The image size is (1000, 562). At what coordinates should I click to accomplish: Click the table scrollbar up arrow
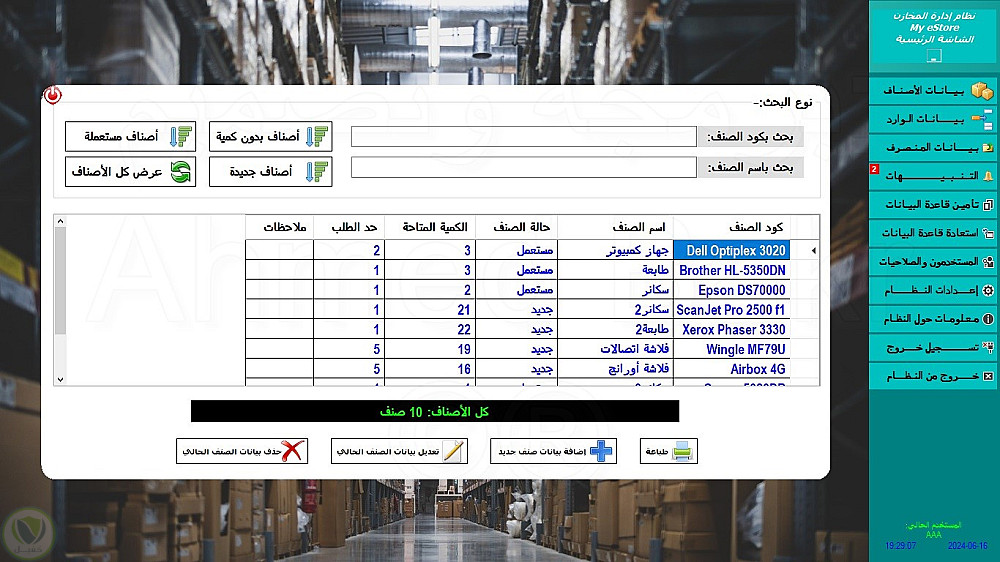point(60,221)
